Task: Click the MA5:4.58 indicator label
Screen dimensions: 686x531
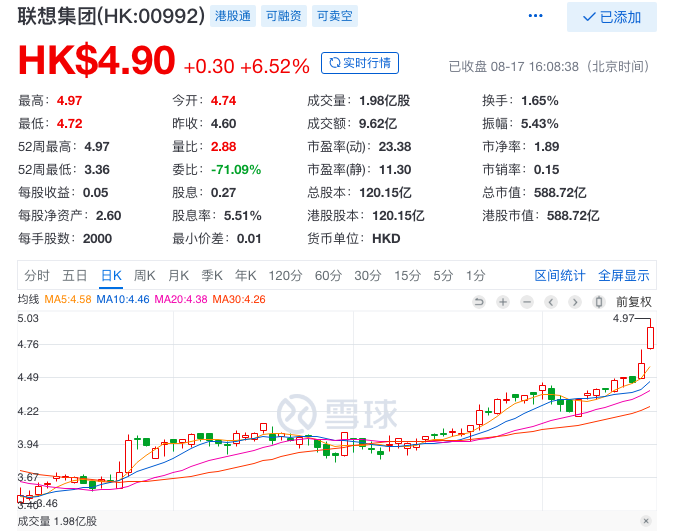Action: click(68, 300)
